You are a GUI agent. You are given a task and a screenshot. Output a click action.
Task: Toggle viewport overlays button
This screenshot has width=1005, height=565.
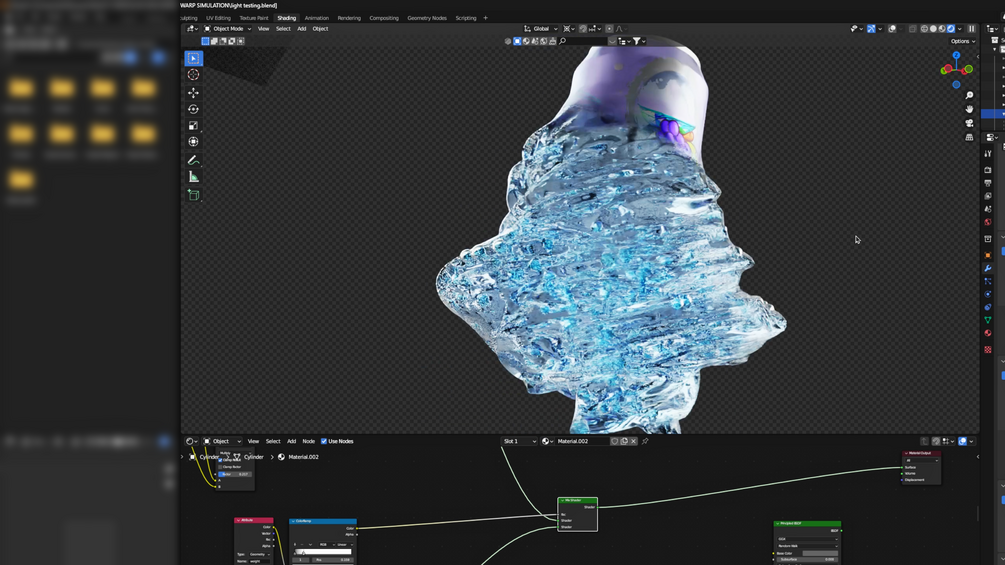coord(892,29)
